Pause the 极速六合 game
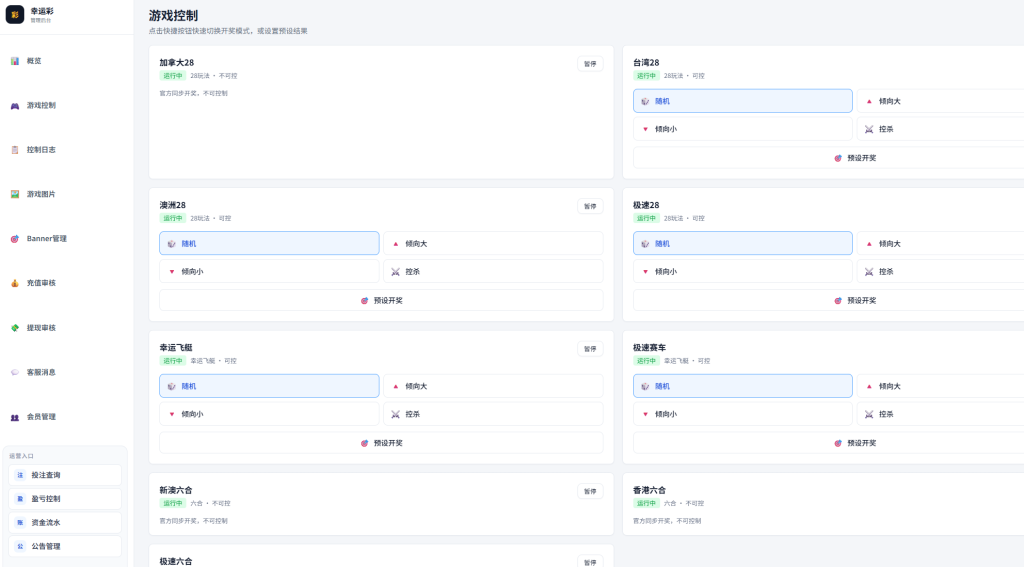 tap(590, 562)
